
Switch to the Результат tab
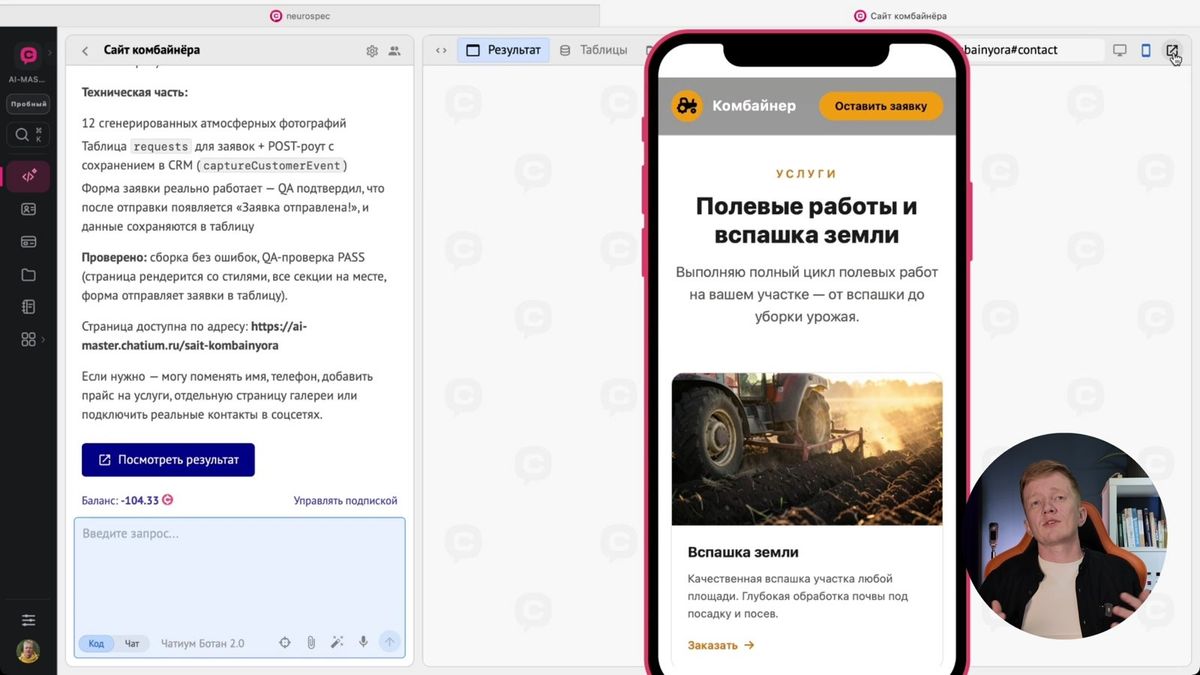point(504,50)
